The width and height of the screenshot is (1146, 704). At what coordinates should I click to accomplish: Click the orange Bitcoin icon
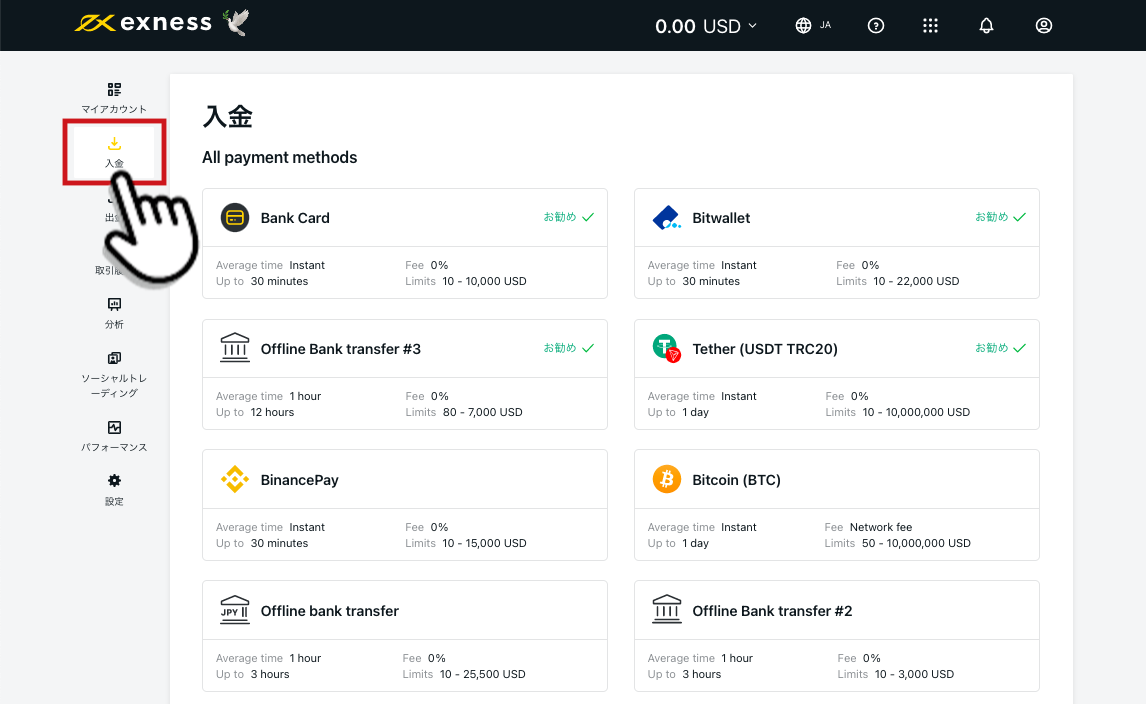point(667,480)
